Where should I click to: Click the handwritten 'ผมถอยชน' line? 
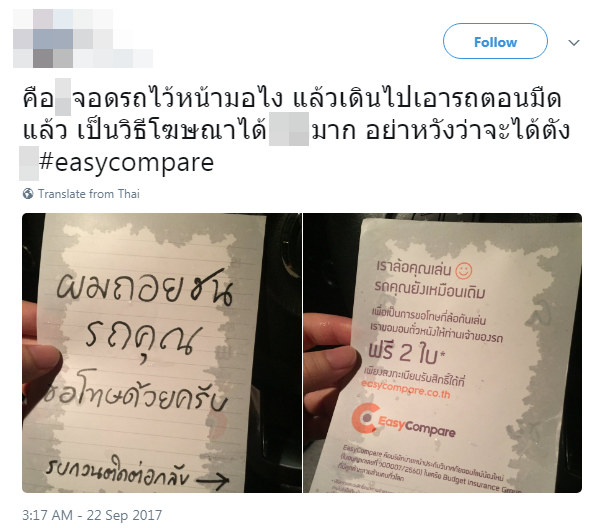145,287
